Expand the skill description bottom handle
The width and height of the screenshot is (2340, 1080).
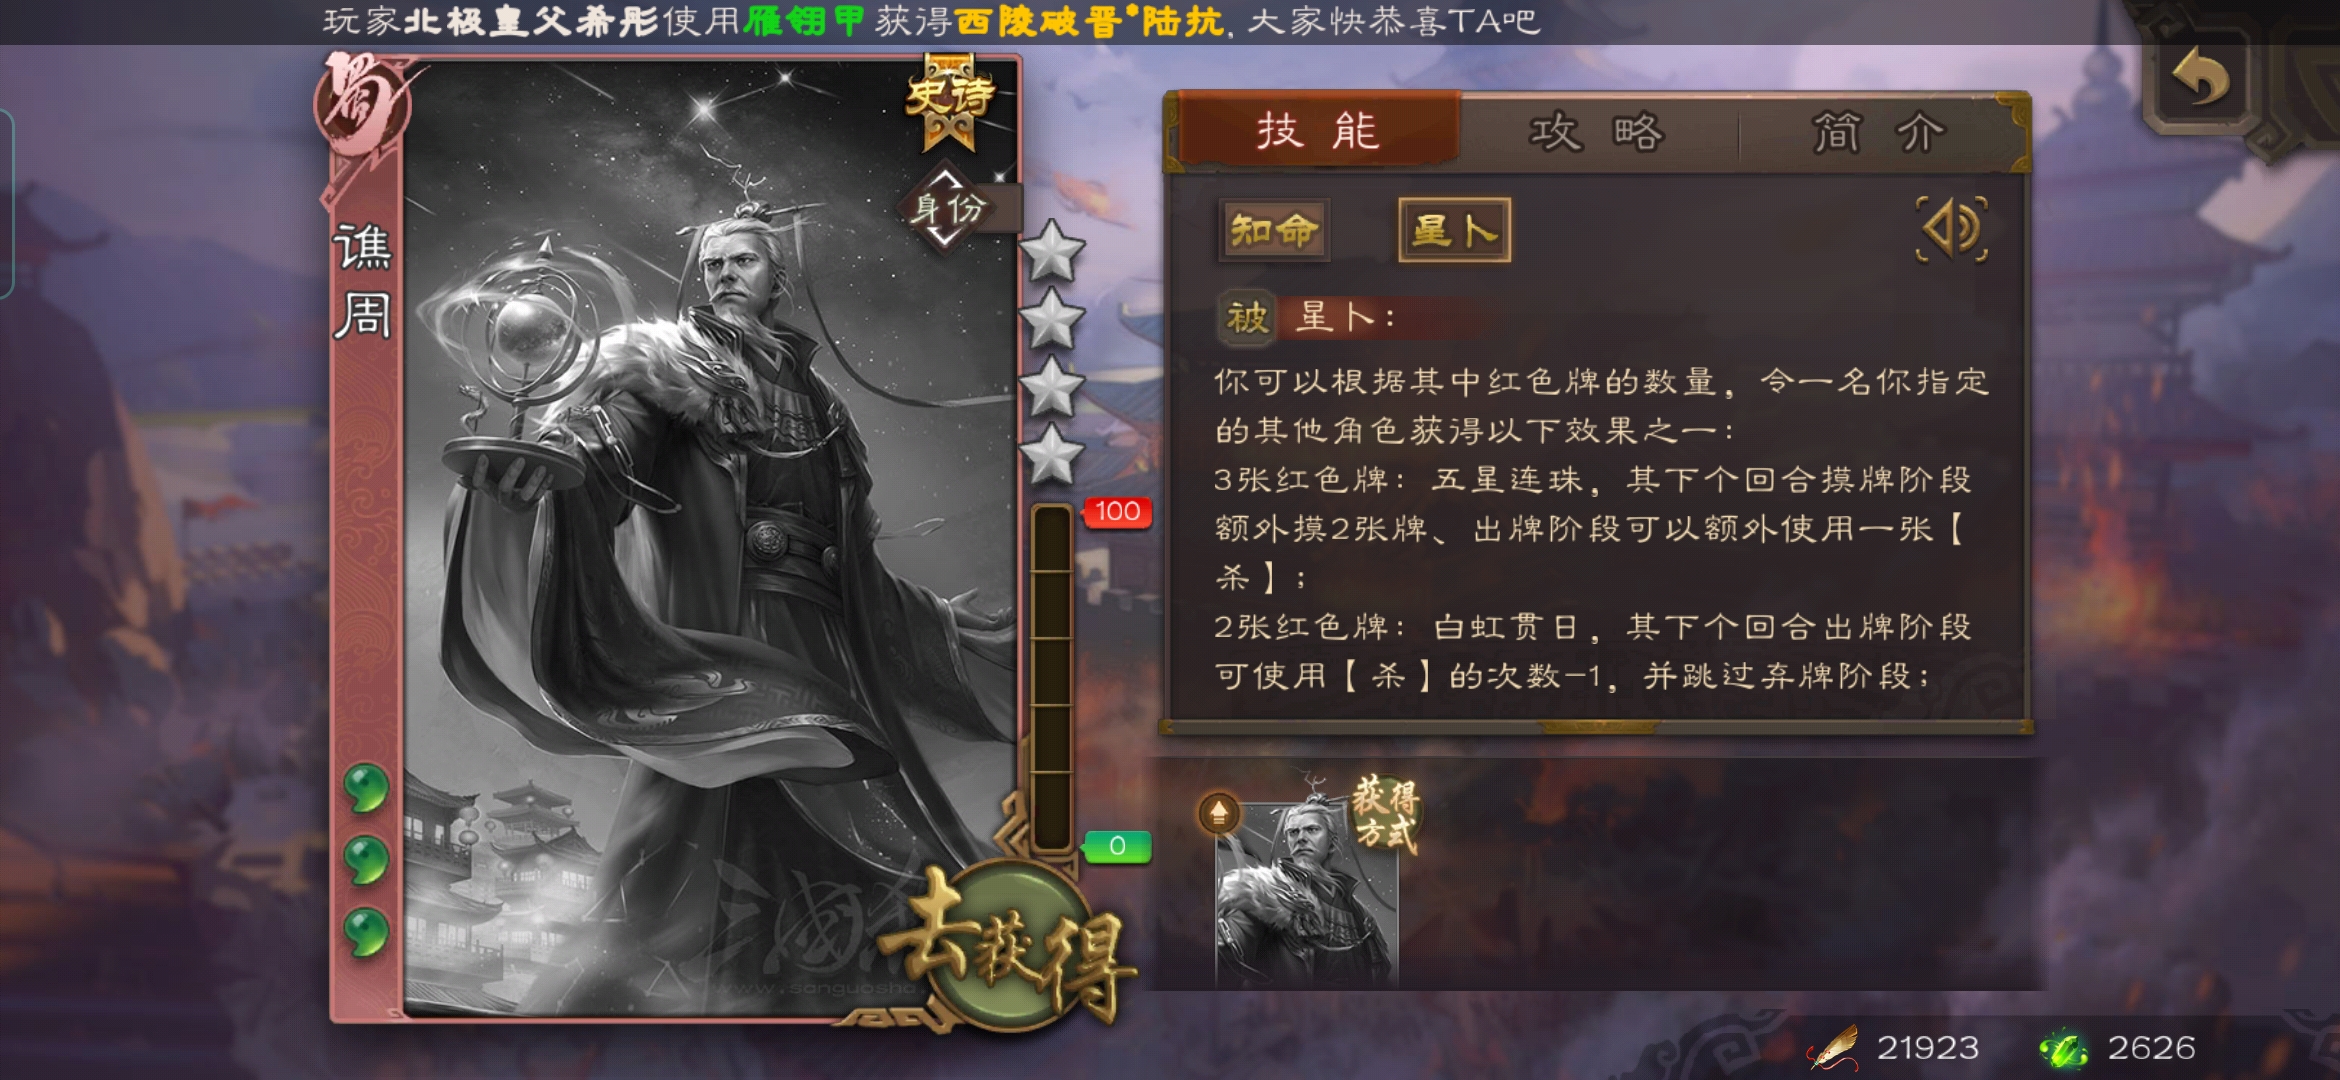pos(1598,727)
